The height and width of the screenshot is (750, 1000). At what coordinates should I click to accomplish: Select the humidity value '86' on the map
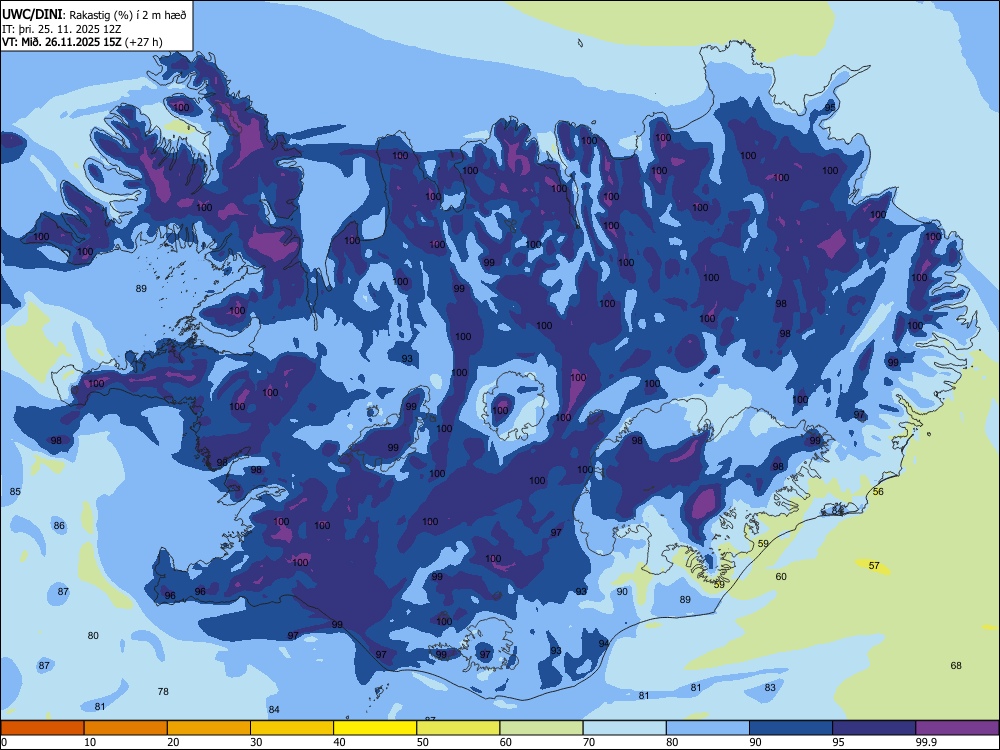tap(59, 526)
